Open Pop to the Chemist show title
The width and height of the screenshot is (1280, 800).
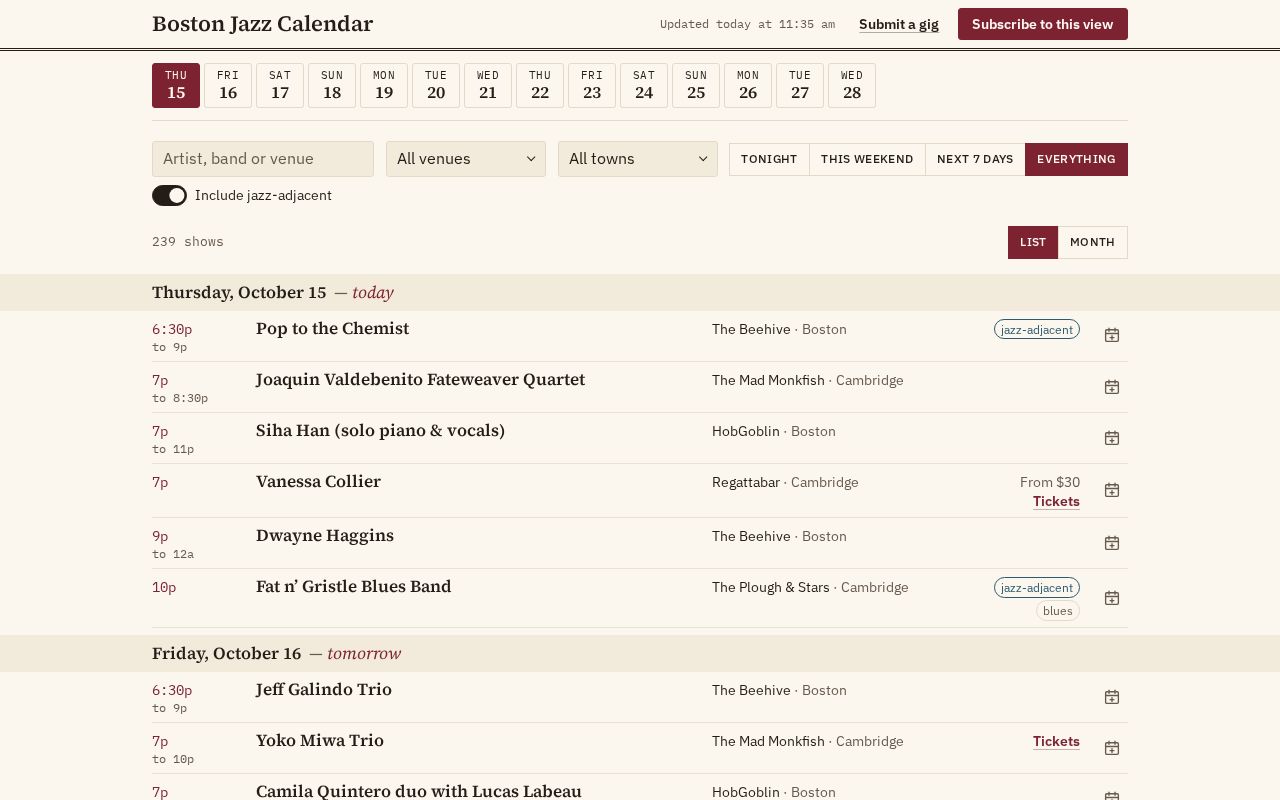pyautogui.click(x=332, y=329)
